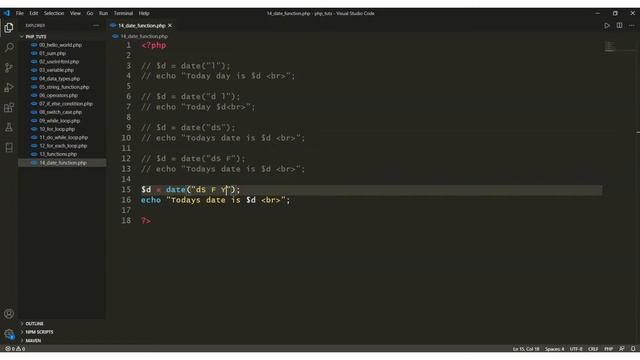Open Source Control view icon

(9, 67)
